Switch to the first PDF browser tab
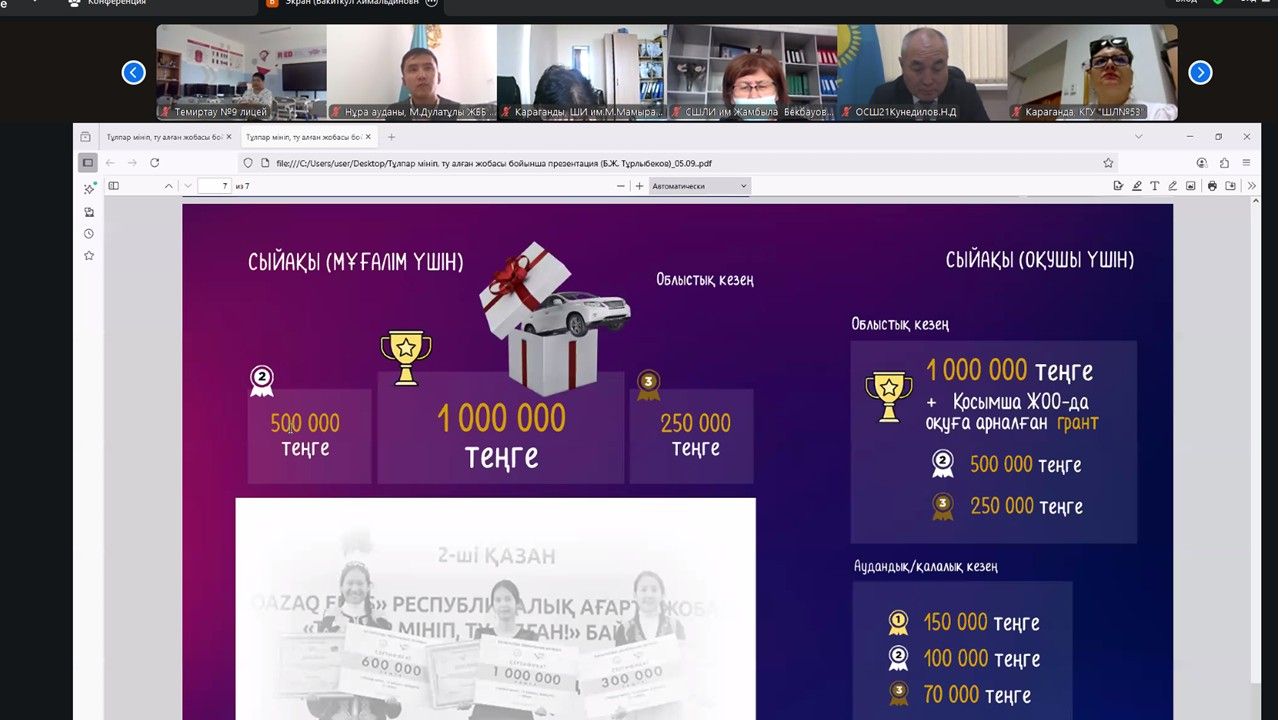 point(164,137)
